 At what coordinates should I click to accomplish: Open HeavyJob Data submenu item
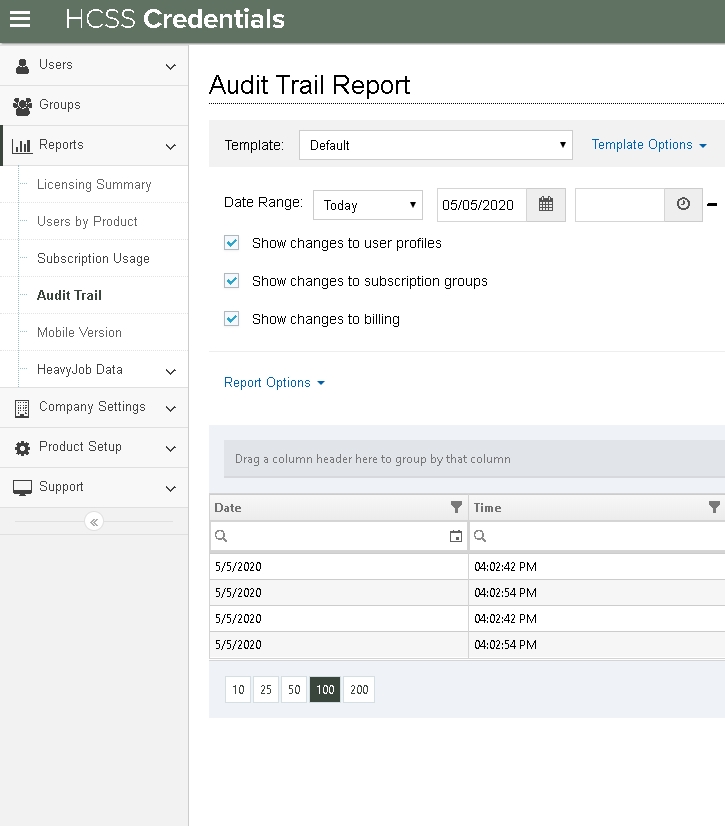point(80,369)
